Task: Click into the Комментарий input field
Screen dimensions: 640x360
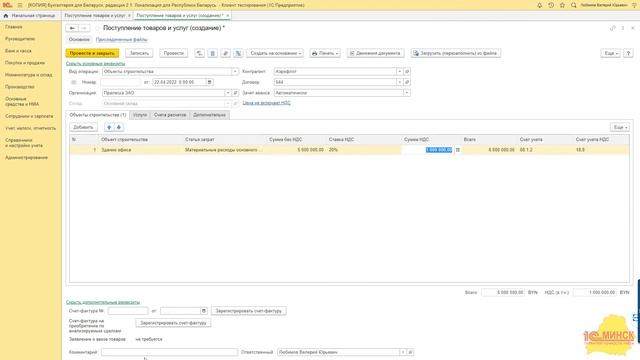Action: point(169,352)
